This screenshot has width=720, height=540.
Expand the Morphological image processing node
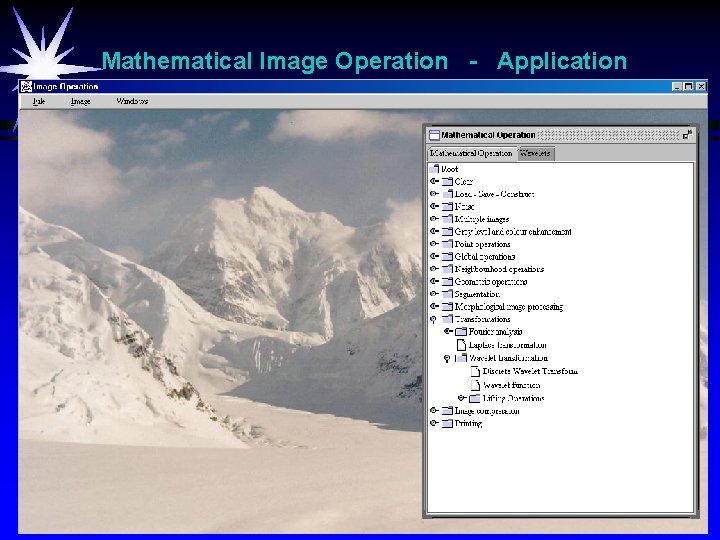tap(434, 306)
